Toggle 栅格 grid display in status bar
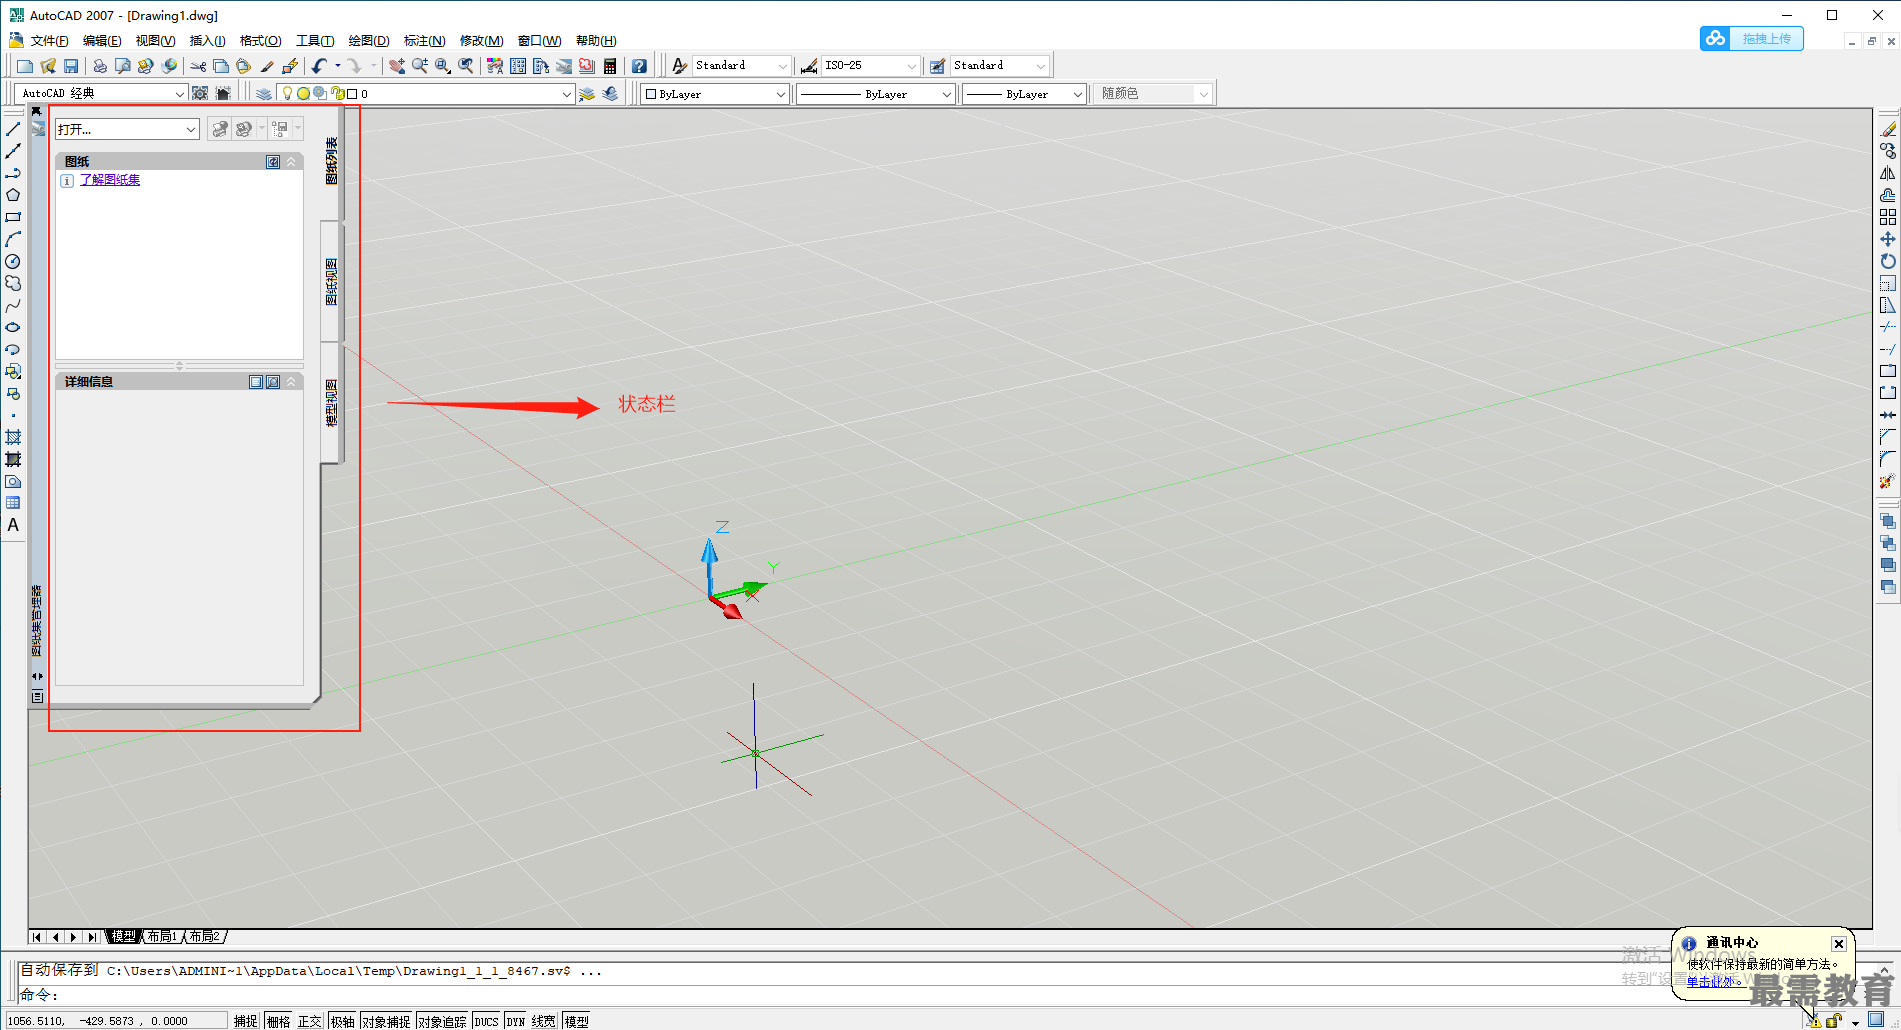 click(279, 1021)
